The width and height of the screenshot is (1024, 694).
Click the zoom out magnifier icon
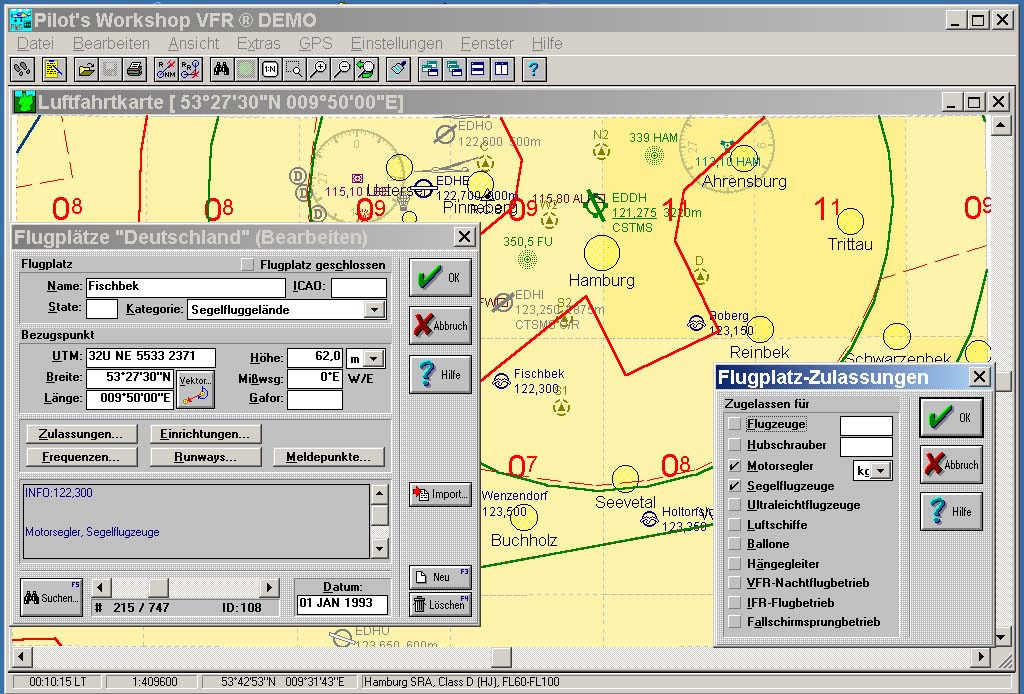tap(342, 69)
